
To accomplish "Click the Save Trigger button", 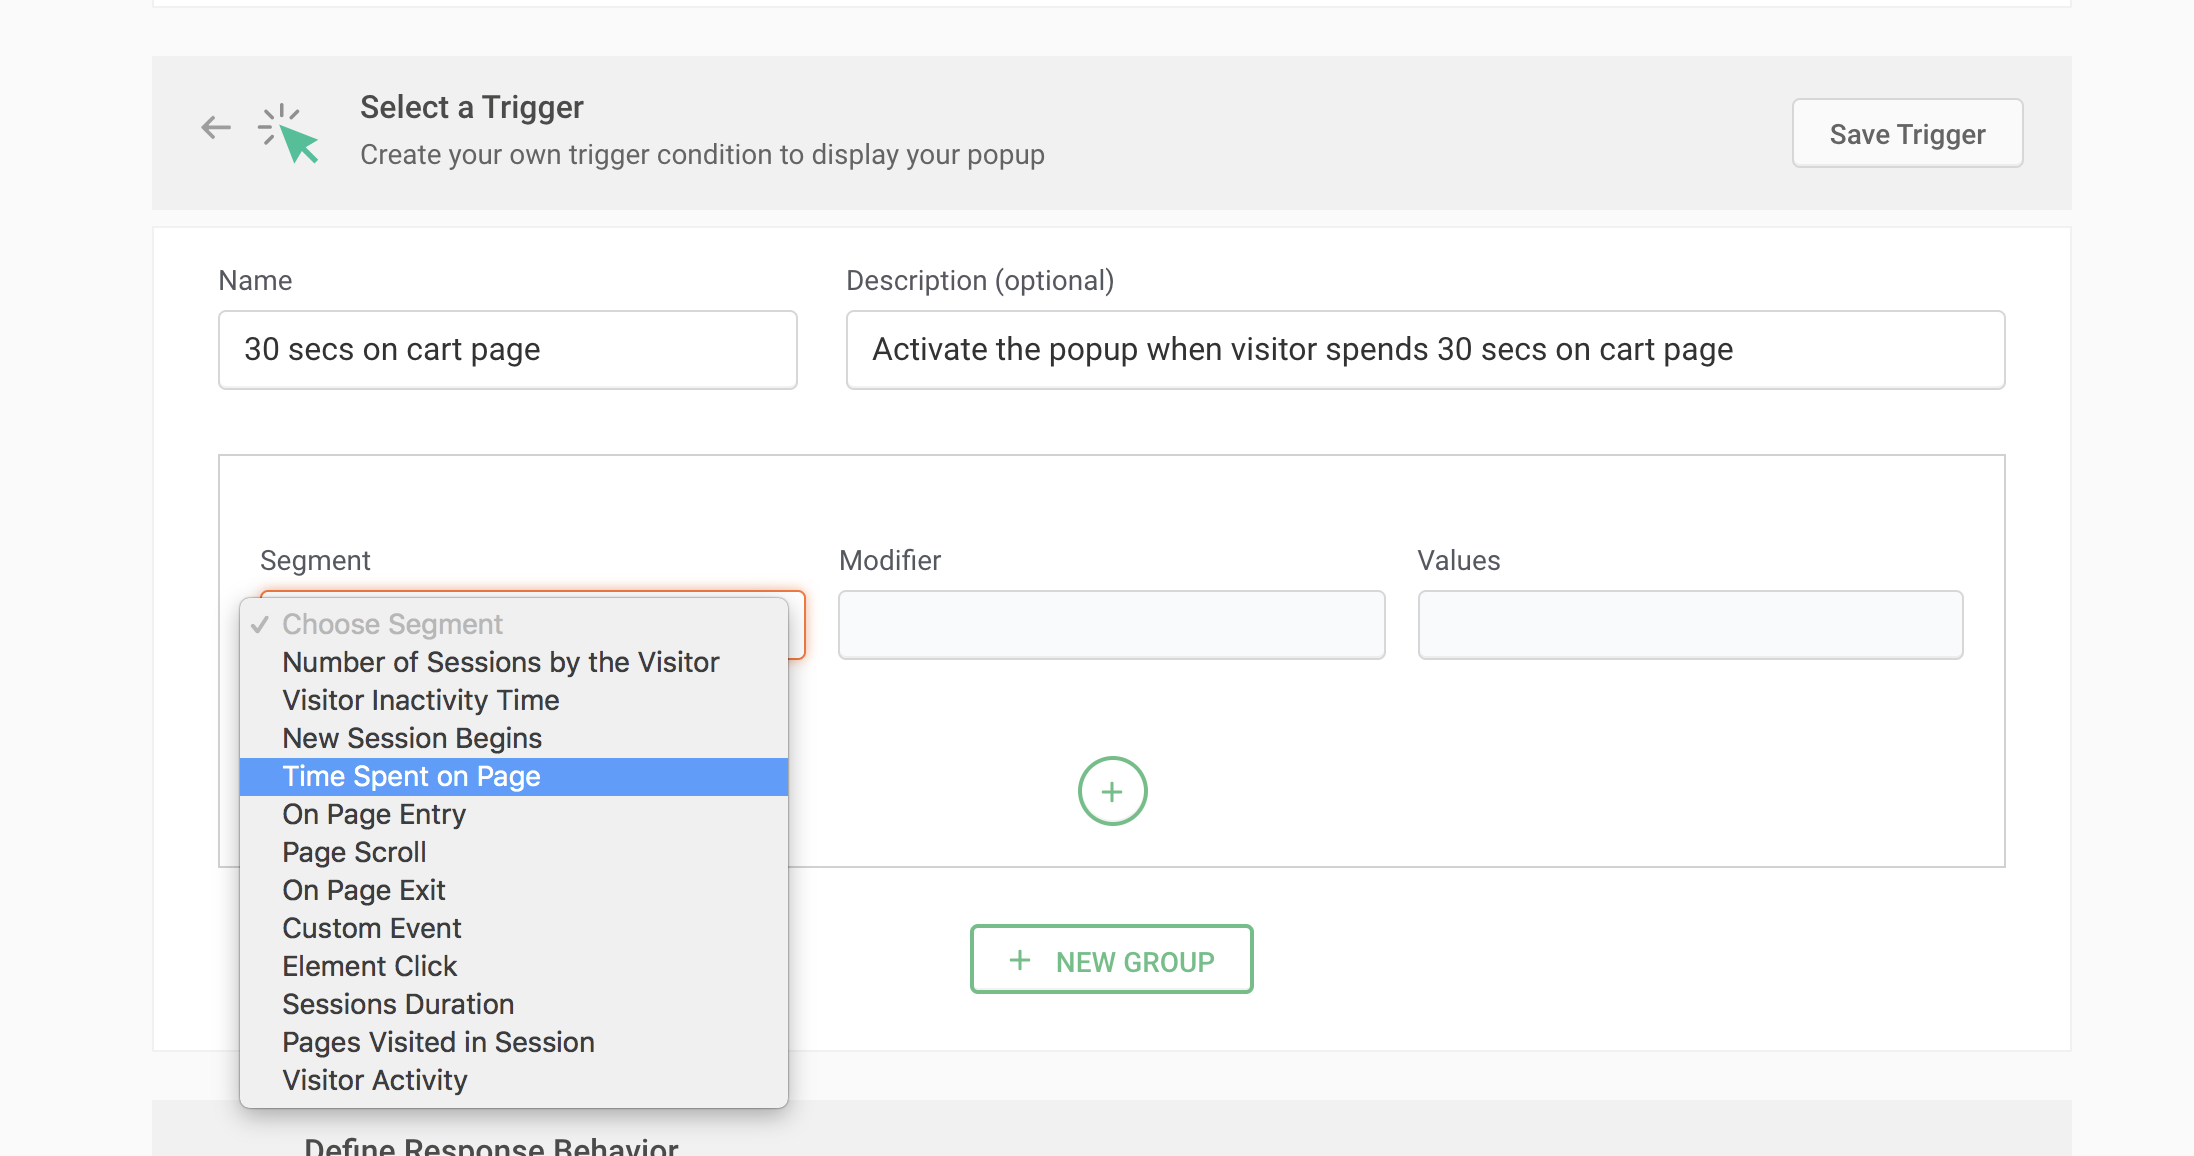I will [1907, 133].
